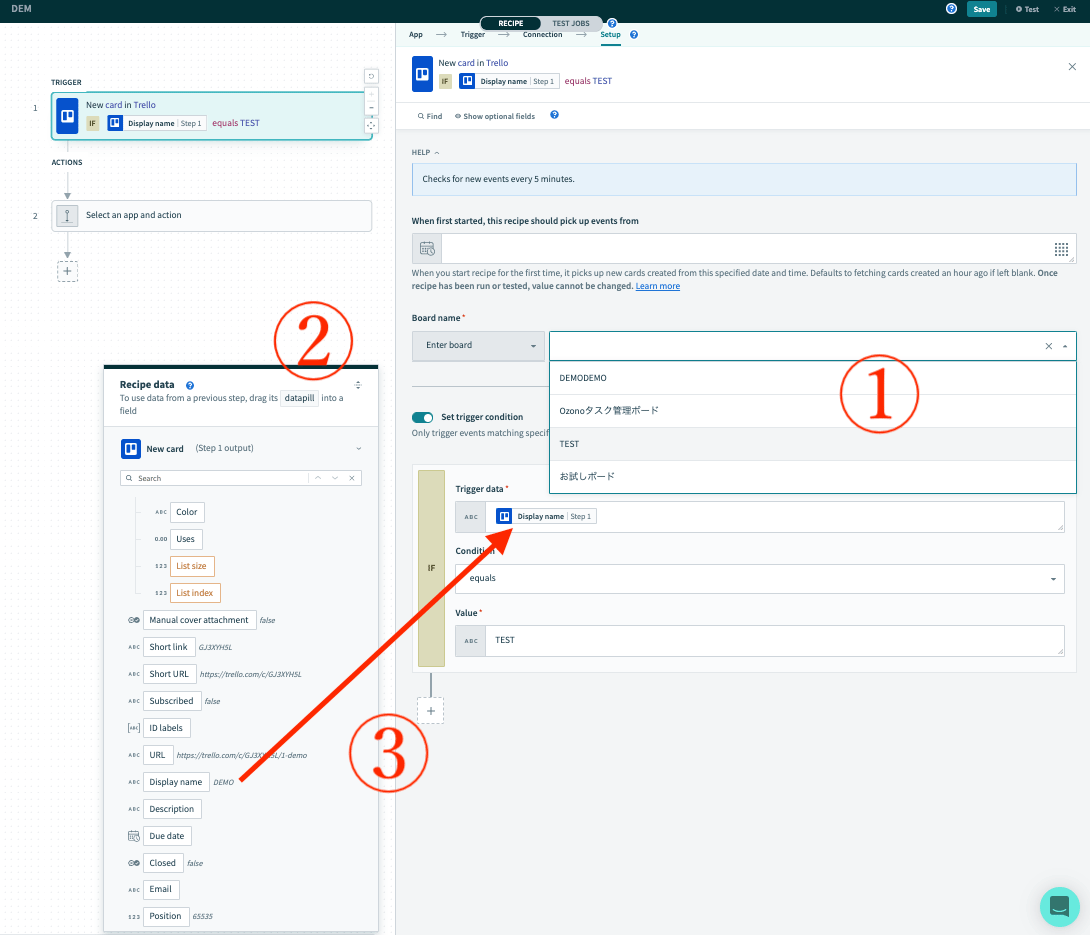Go to the Connection step
This screenshot has width=1090, height=935.
[x=542, y=35]
